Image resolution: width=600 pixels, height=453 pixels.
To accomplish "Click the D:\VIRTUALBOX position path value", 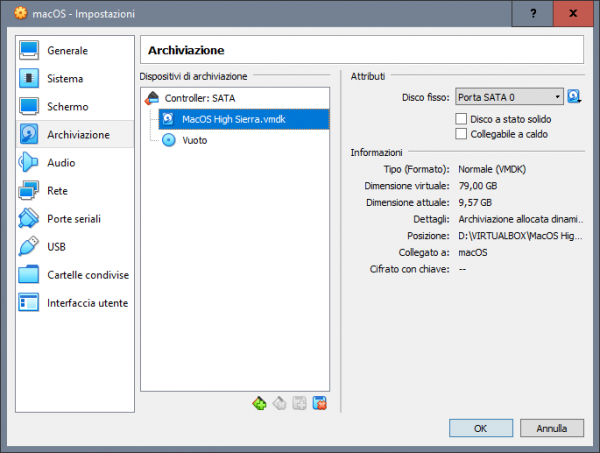I will [x=520, y=236].
